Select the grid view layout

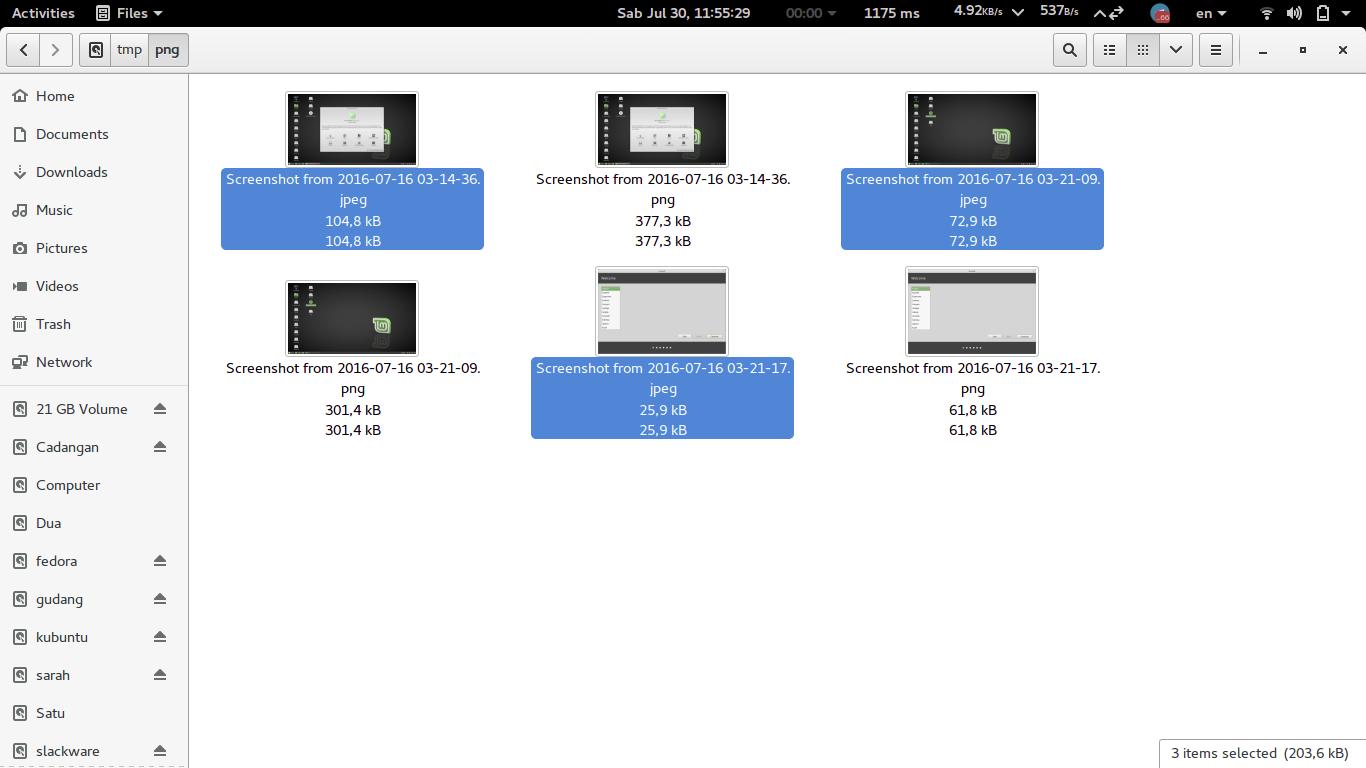pyautogui.click(x=1142, y=49)
